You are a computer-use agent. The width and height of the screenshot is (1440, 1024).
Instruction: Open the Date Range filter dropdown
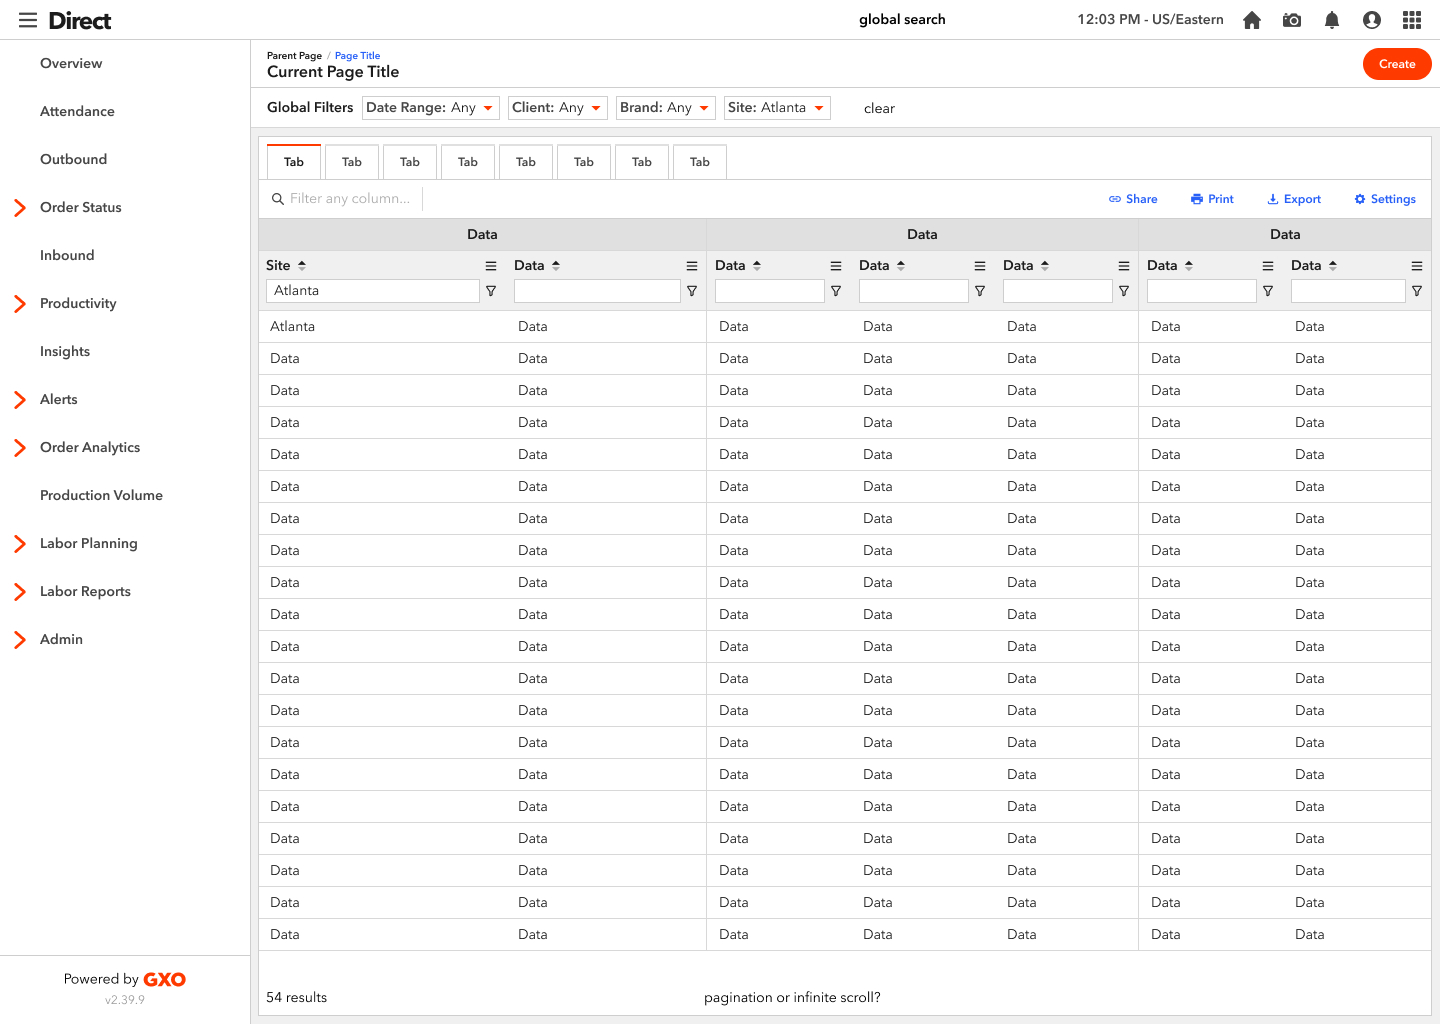point(430,107)
